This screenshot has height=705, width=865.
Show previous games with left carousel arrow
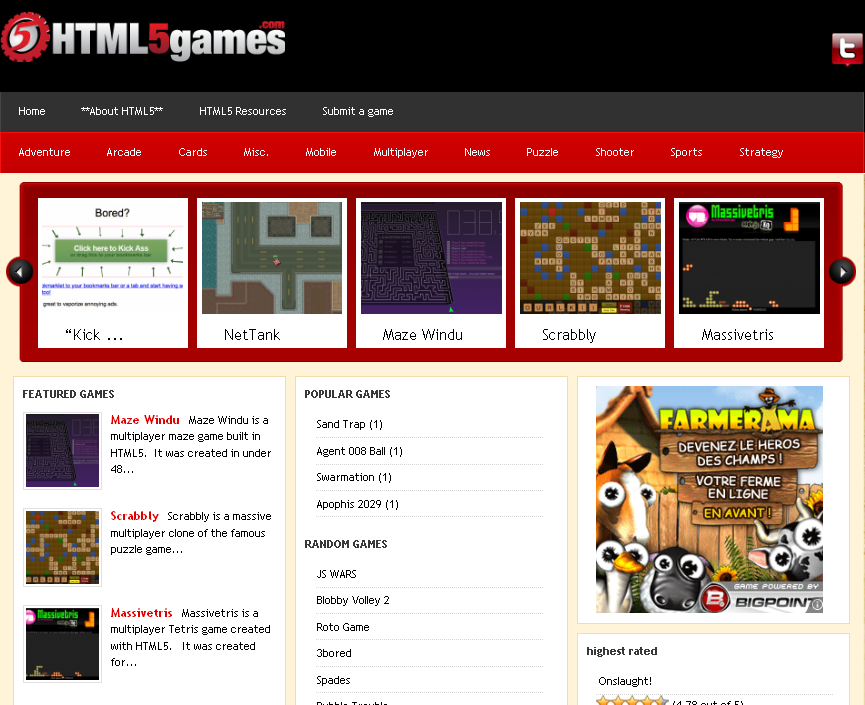(x=20, y=271)
